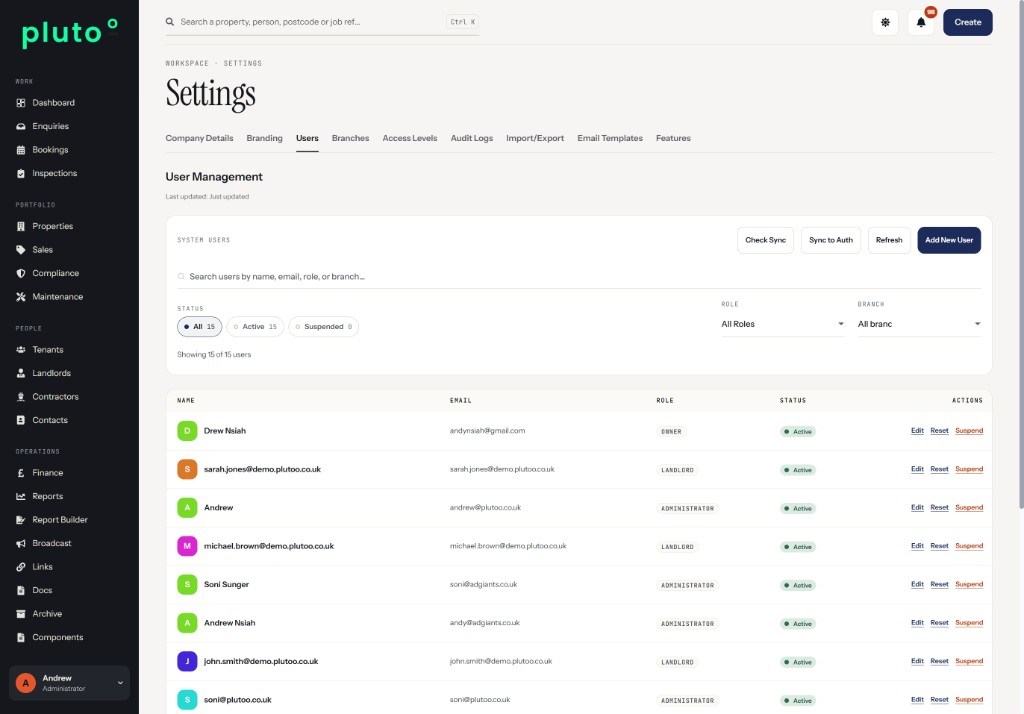
Task: Select the All status filter
Action: click(x=199, y=327)
